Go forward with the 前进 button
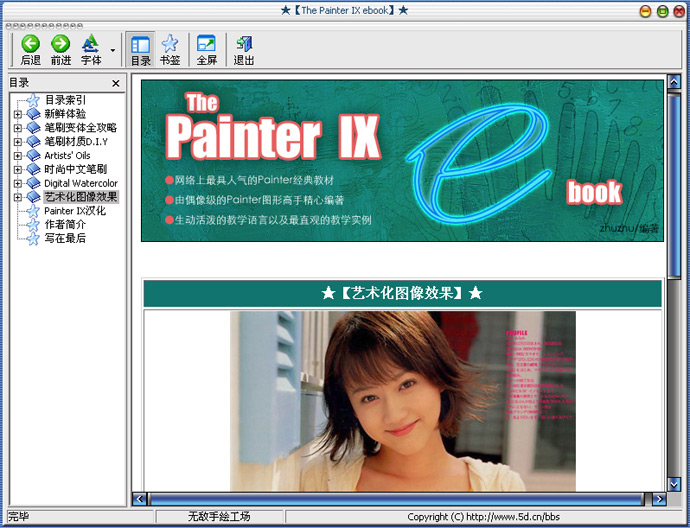Viewport: 690px width, 528px height. point(61,50)
